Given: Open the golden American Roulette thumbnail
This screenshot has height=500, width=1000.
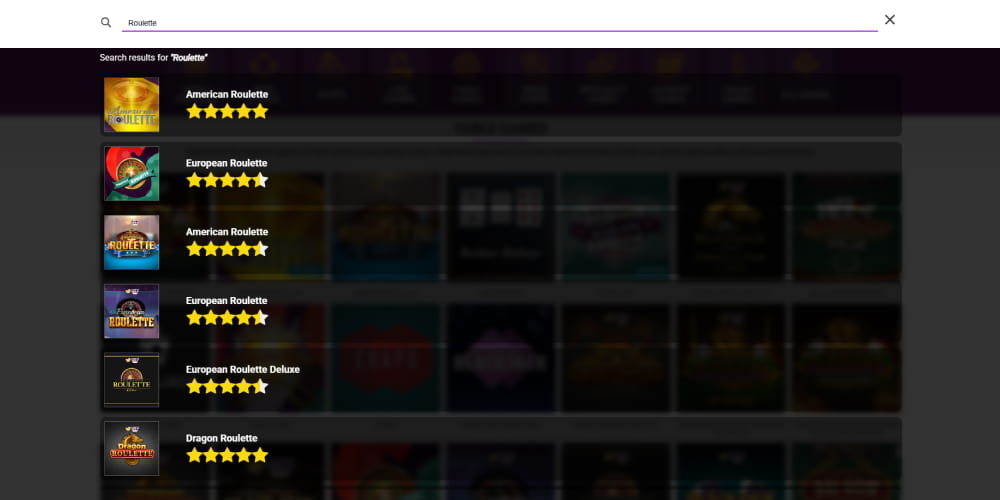Looking at the screenshot, I should tap(131, 105).
